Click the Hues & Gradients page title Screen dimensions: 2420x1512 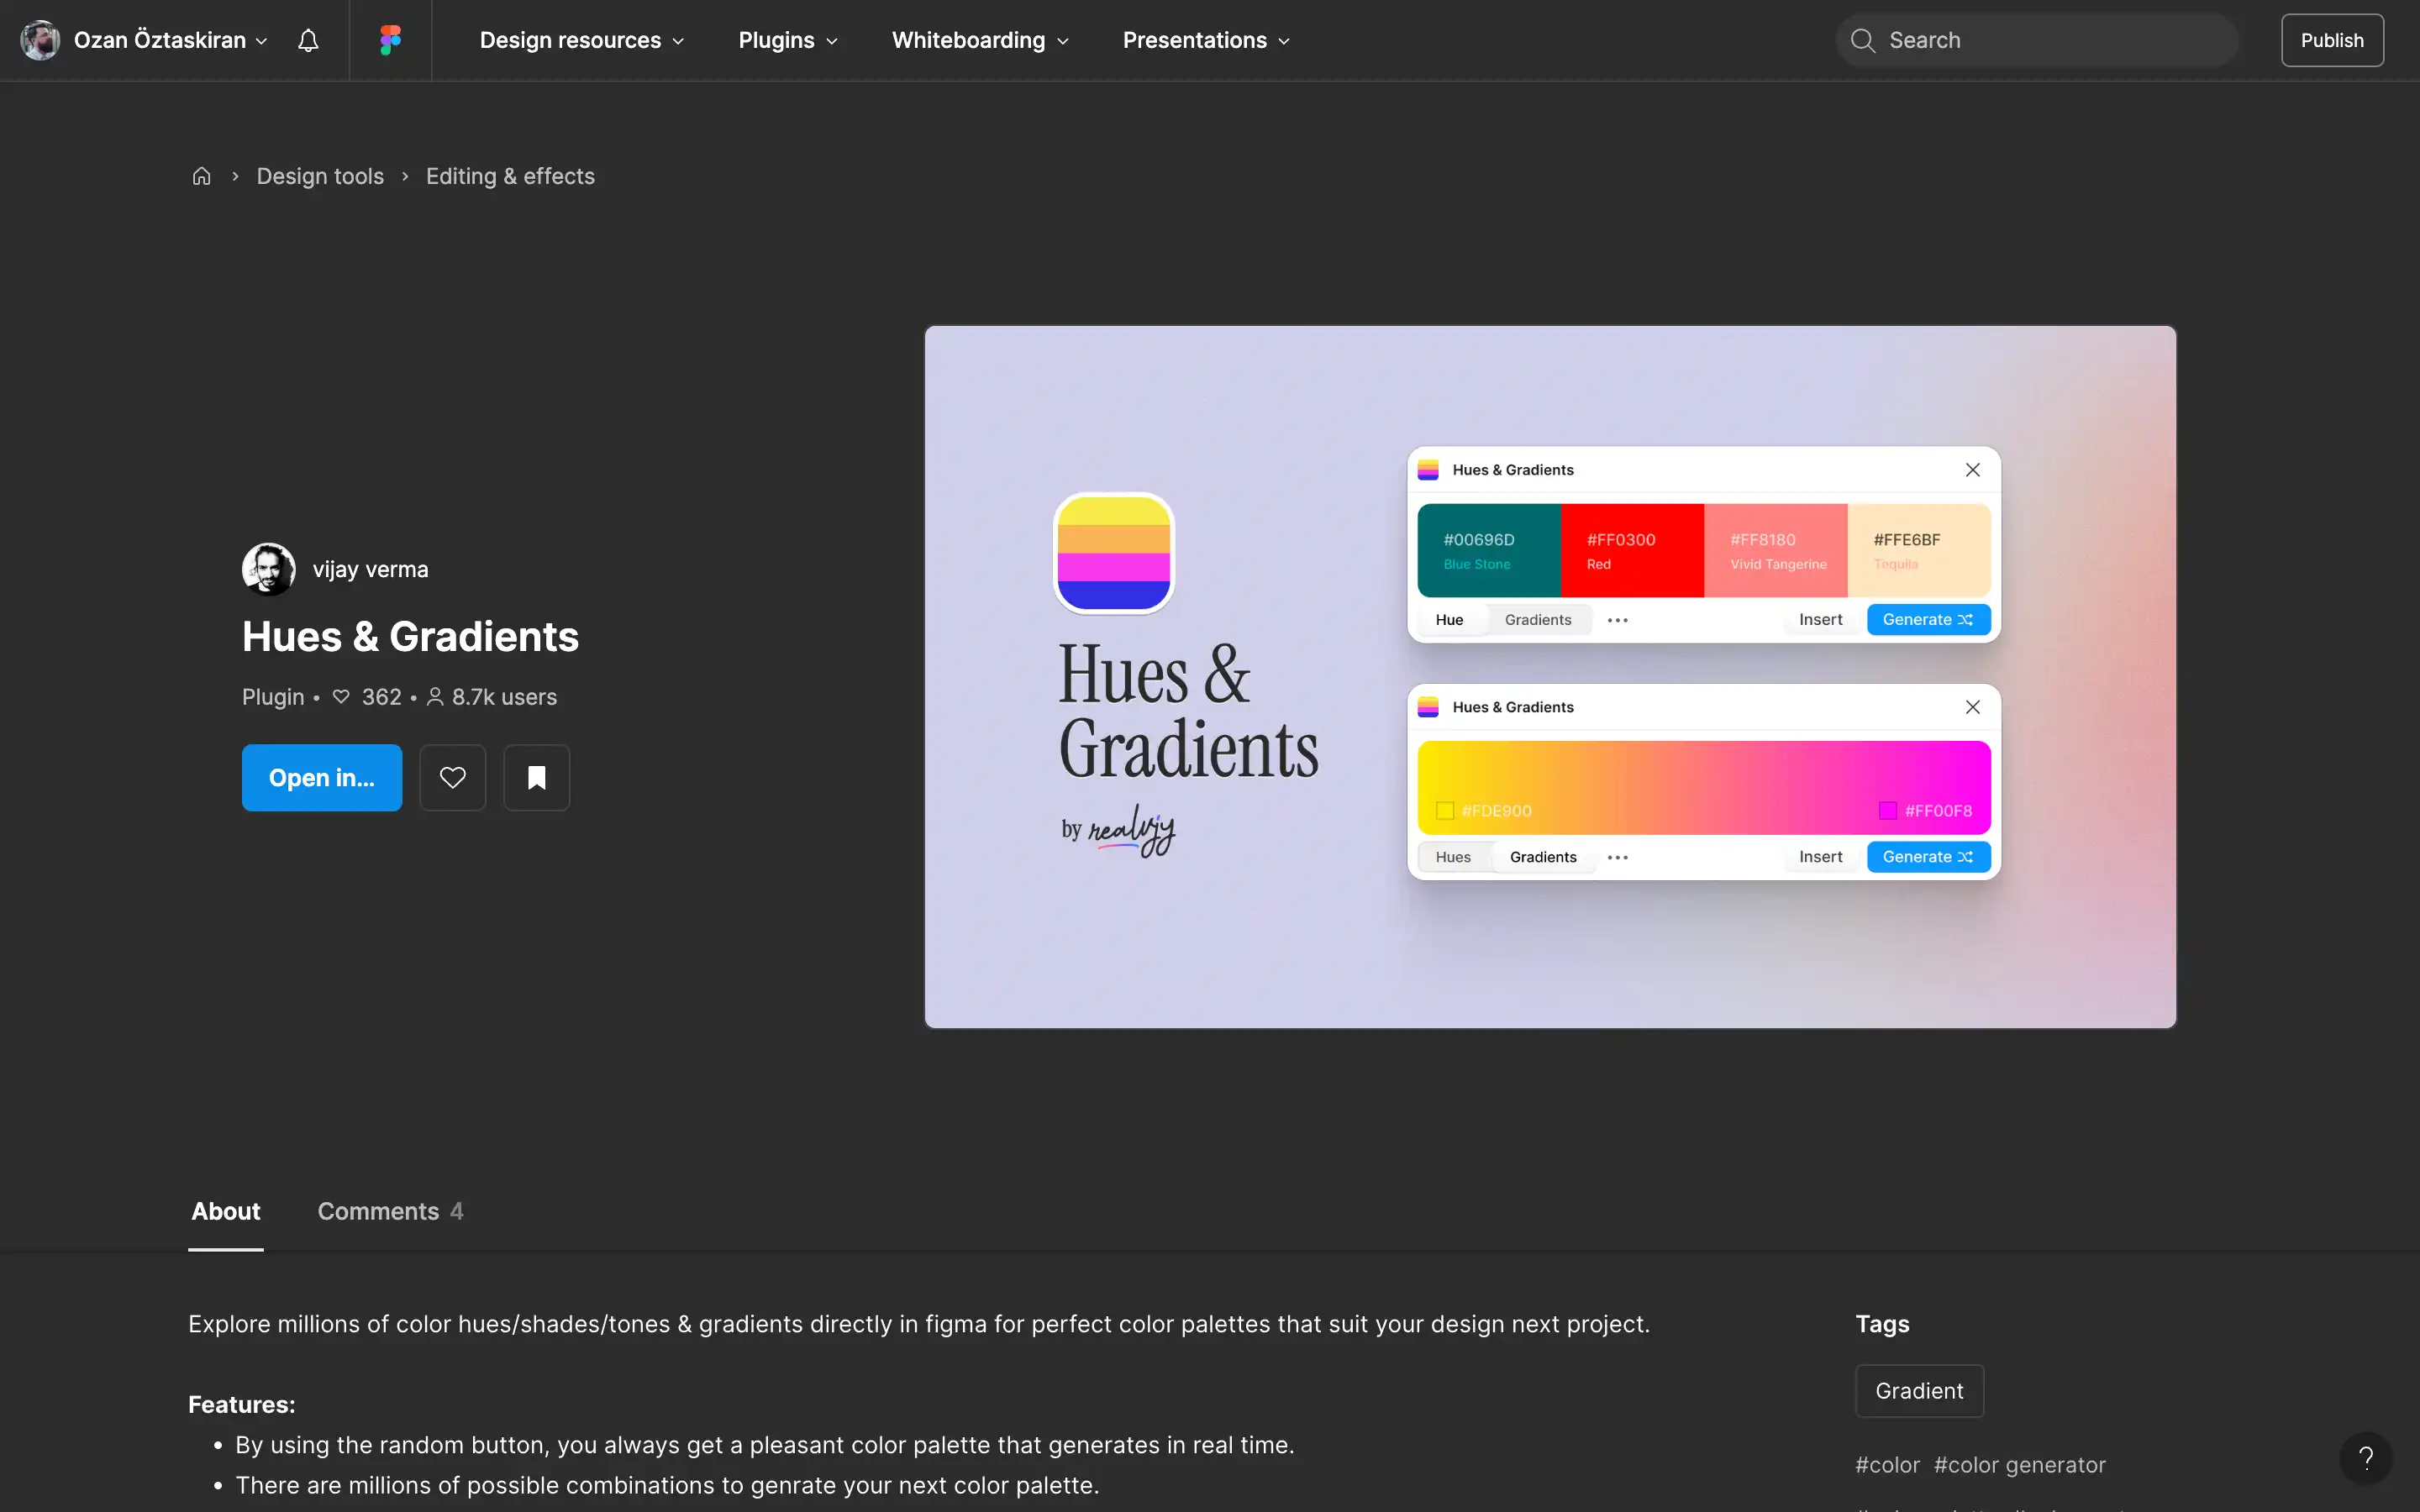[410, 637]
